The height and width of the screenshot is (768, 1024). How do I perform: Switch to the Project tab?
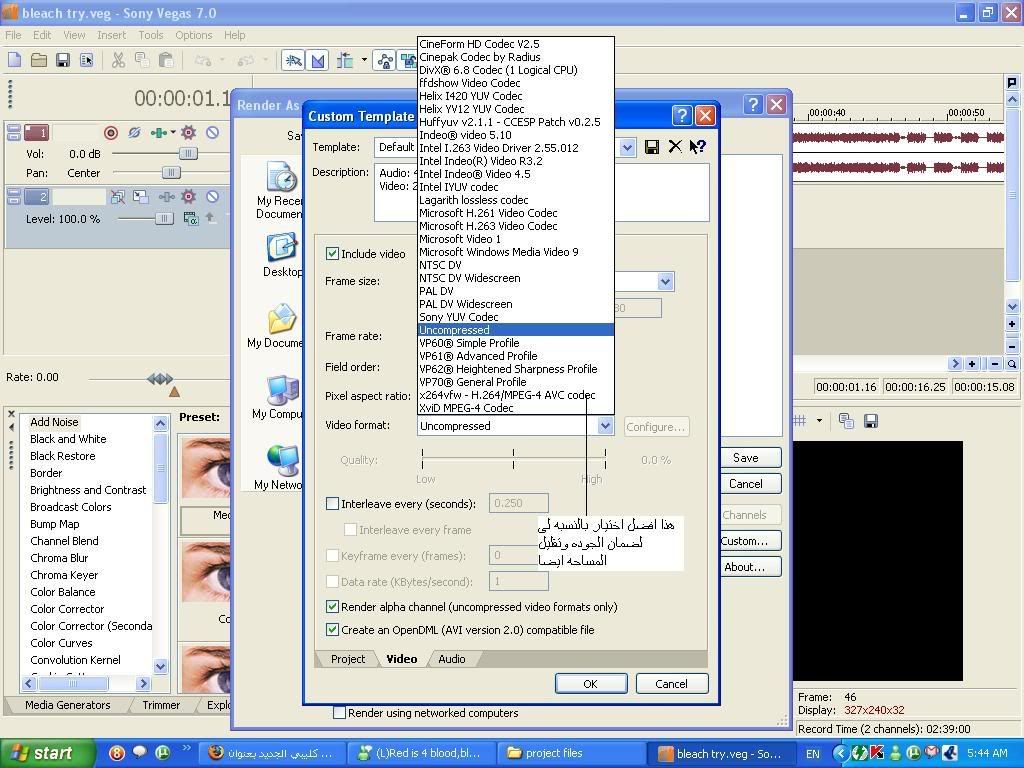pyautogui.click(x=348, y=659)
